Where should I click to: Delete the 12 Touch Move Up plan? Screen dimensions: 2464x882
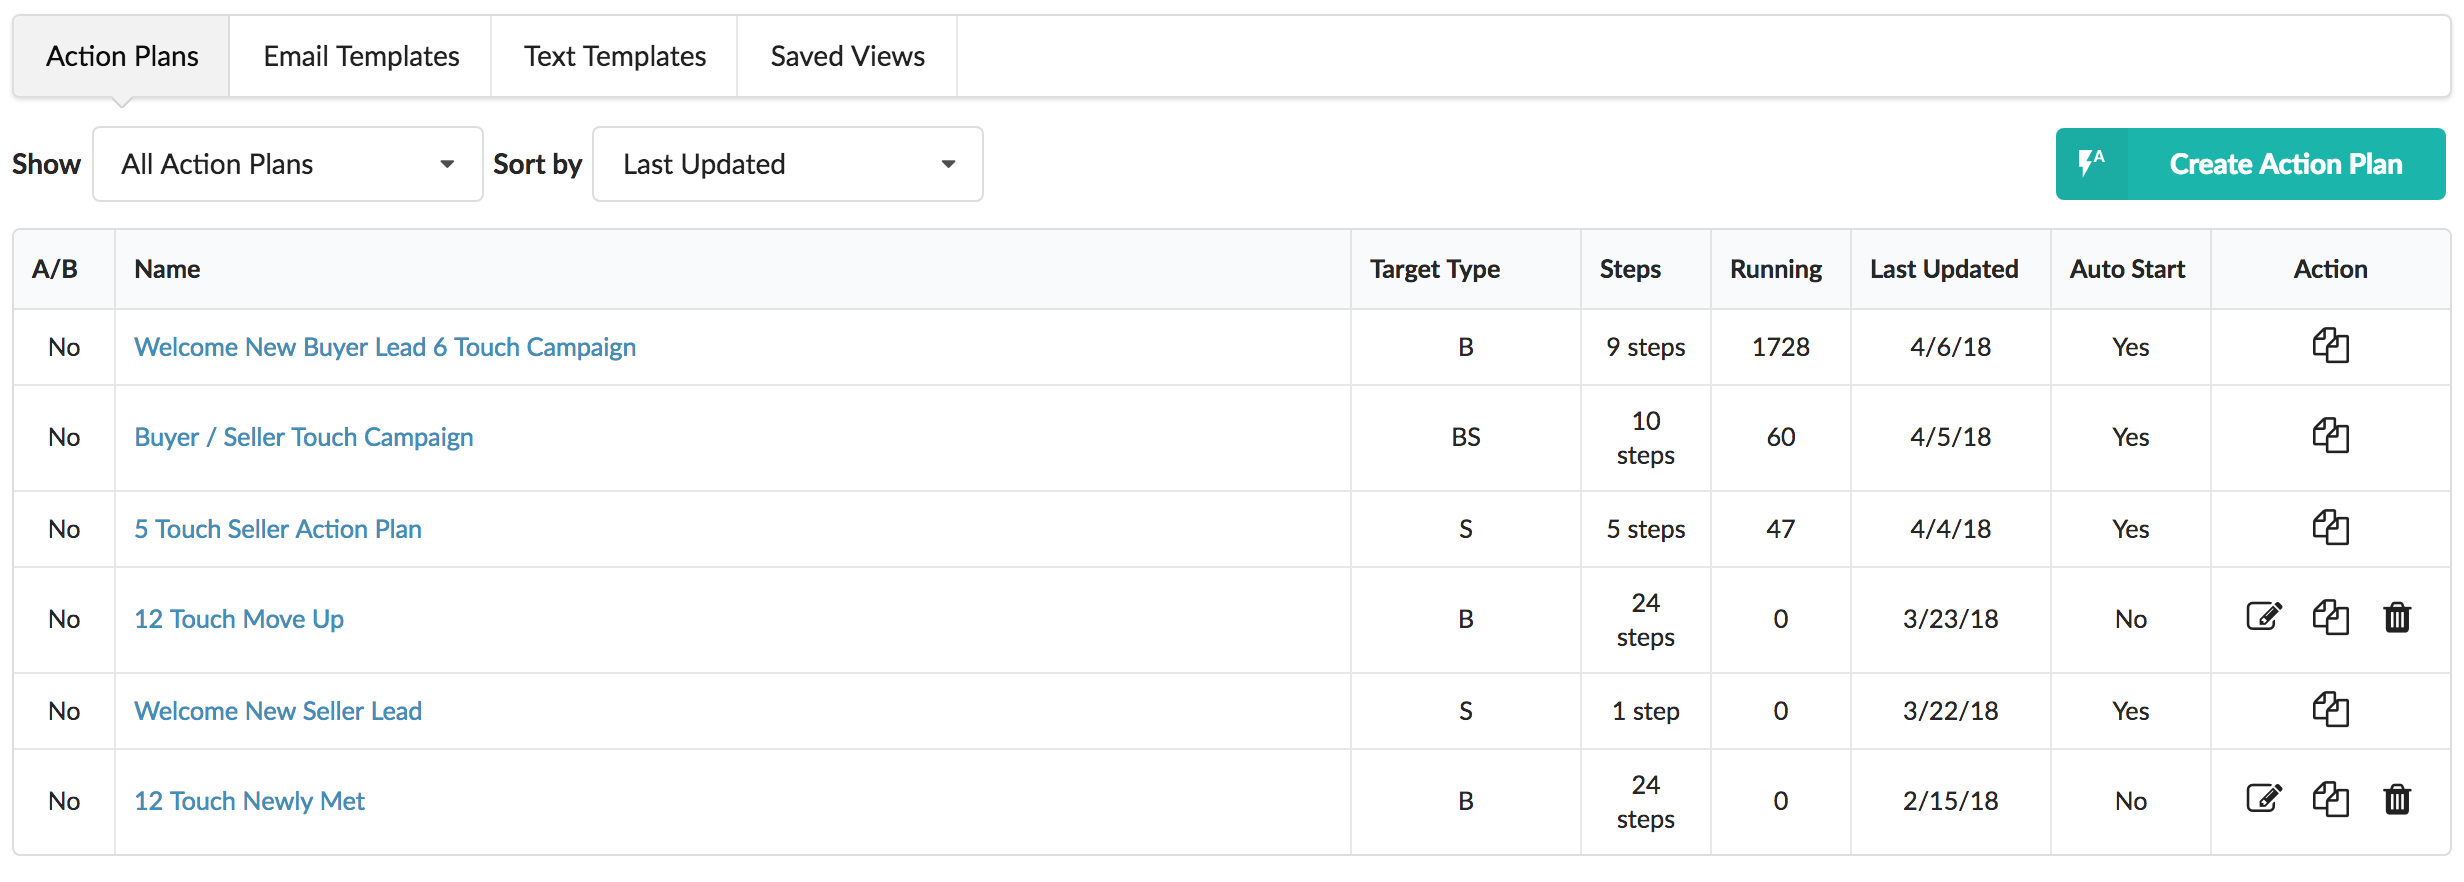click(x=2397, y=618)
